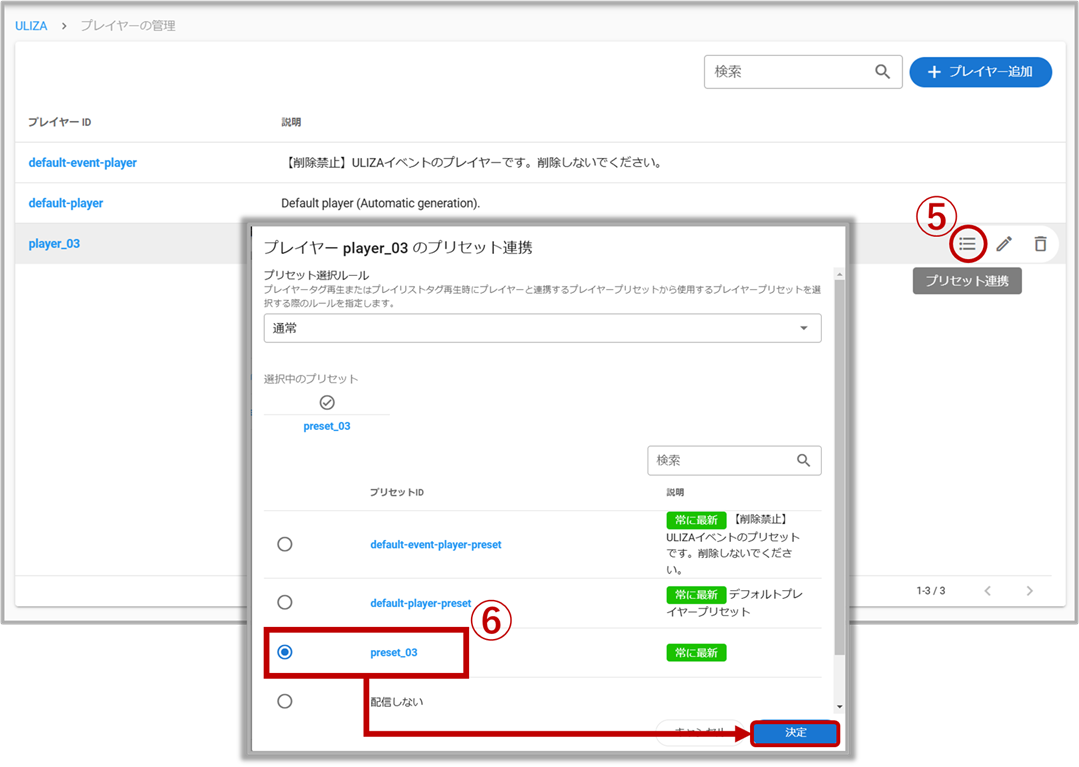This screenshot has width=1079, height=767.
Task: Go to previous page with left chevron
Action: pyautogui.click(x=987, y=591)
